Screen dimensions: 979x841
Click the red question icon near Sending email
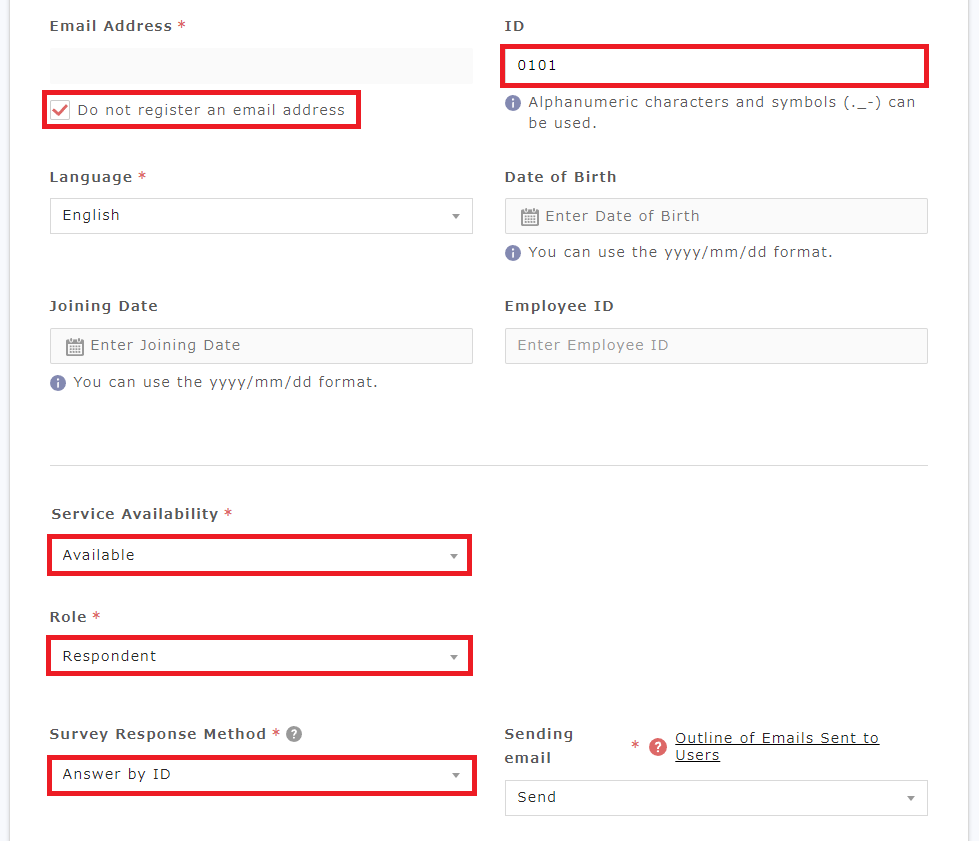point(657,747)
